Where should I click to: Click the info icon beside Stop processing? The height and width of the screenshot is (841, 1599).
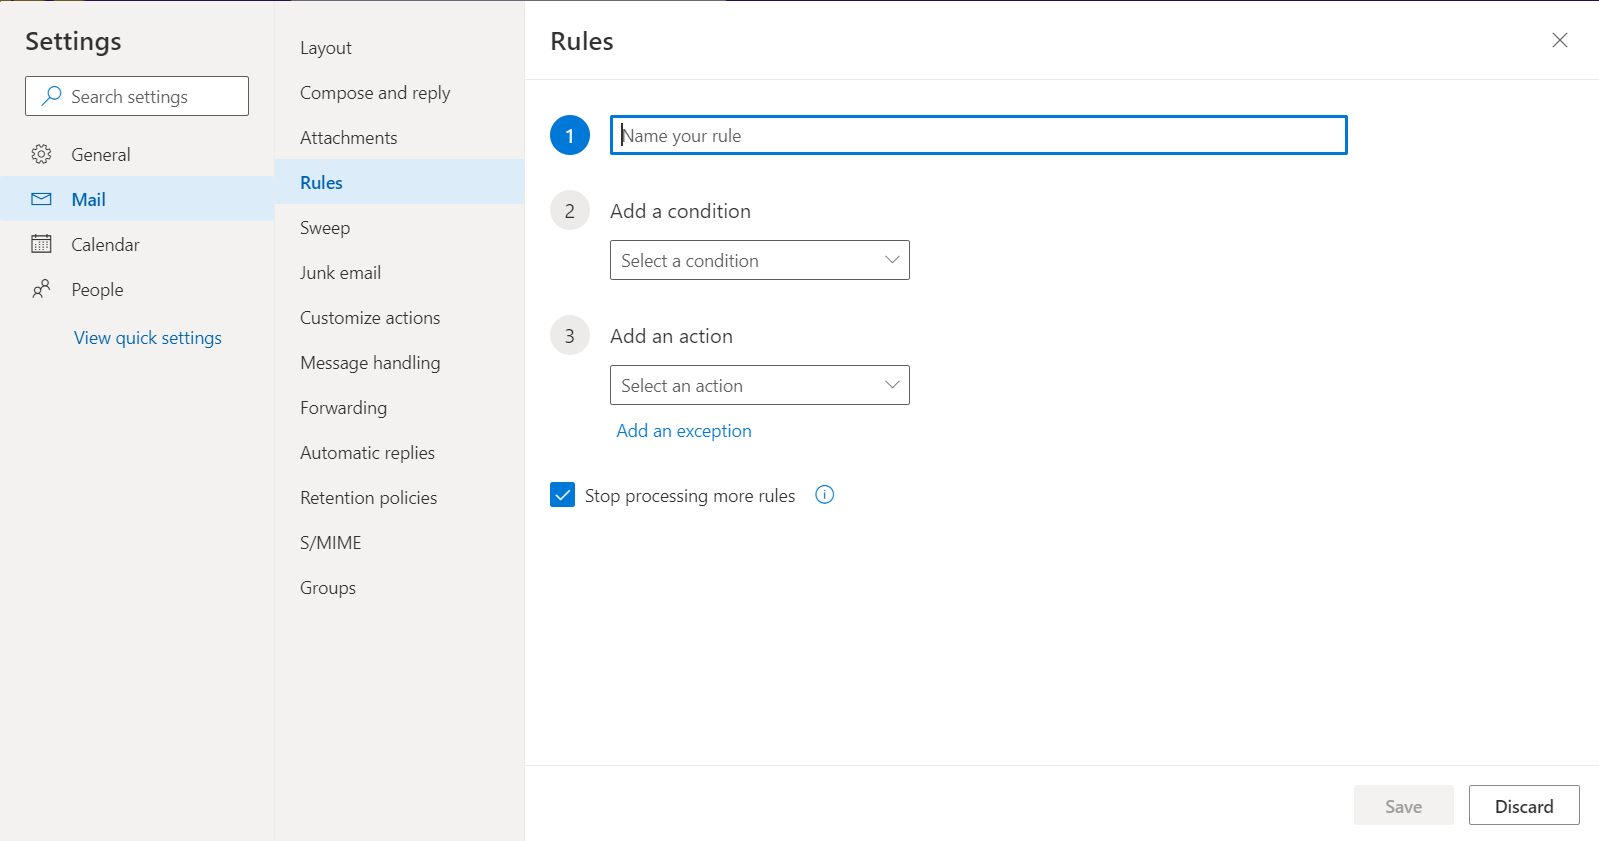pyautogui.click(x=825, y=495)
